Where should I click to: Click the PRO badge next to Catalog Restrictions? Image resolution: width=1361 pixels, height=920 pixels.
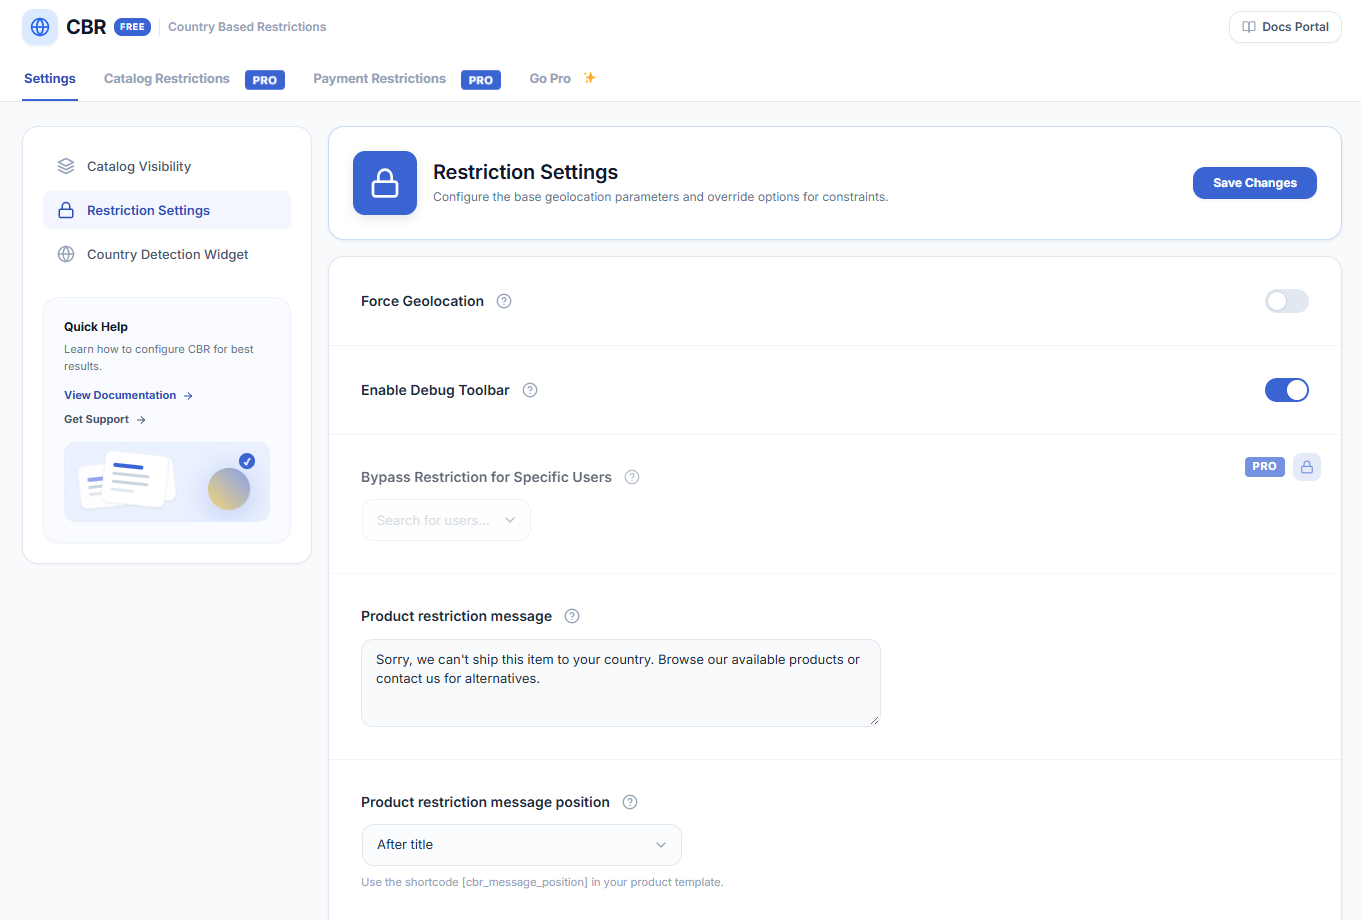[x=265, y=80]
